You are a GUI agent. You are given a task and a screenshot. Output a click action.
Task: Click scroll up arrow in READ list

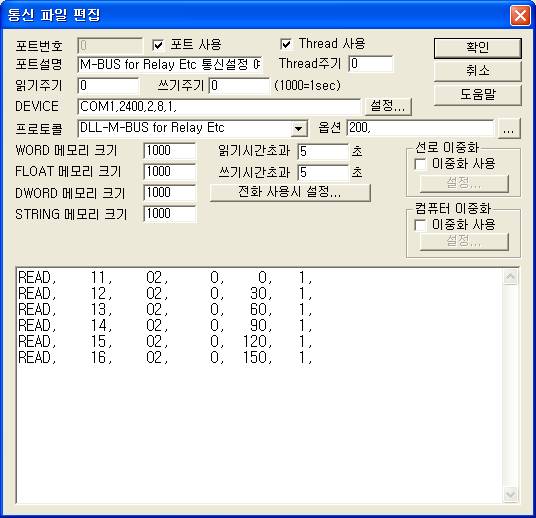pyautogui.click(x=511, y=277)
